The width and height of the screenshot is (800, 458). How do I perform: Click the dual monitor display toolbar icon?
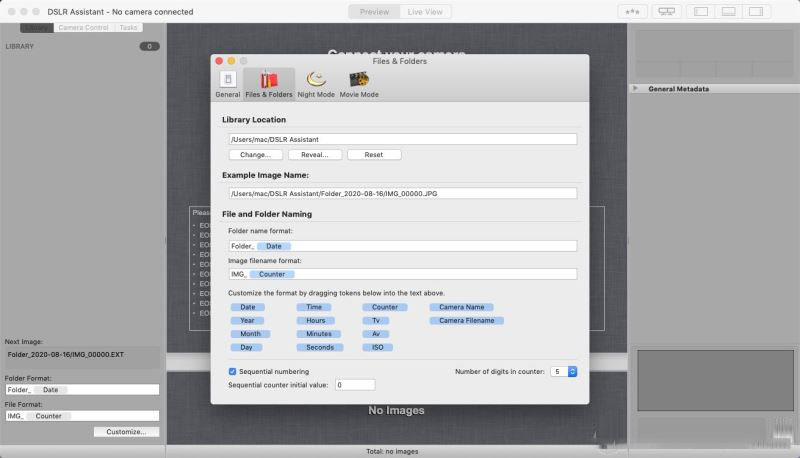click(x=666, y=12)
